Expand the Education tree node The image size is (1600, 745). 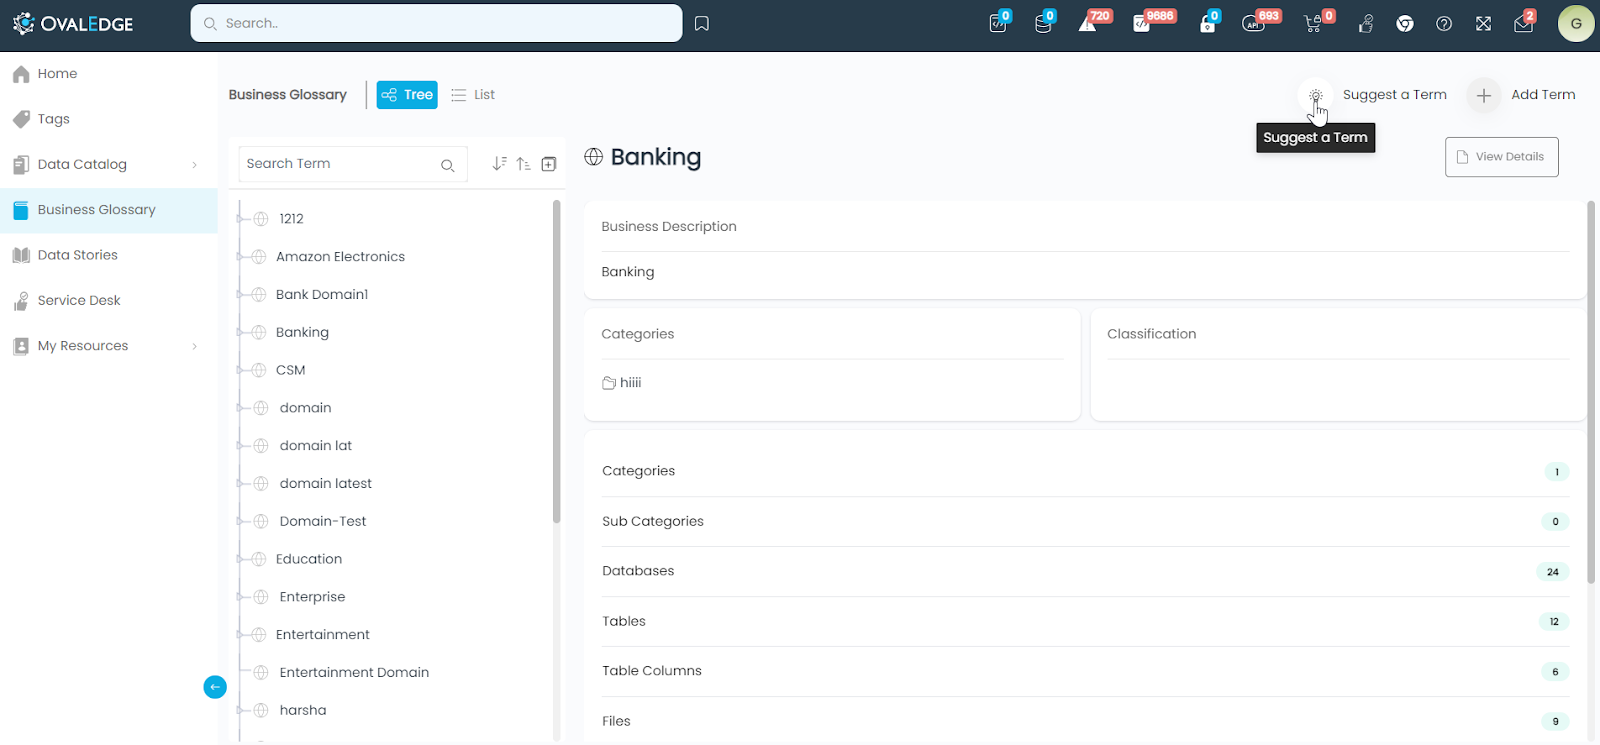[x=240, y=559]
